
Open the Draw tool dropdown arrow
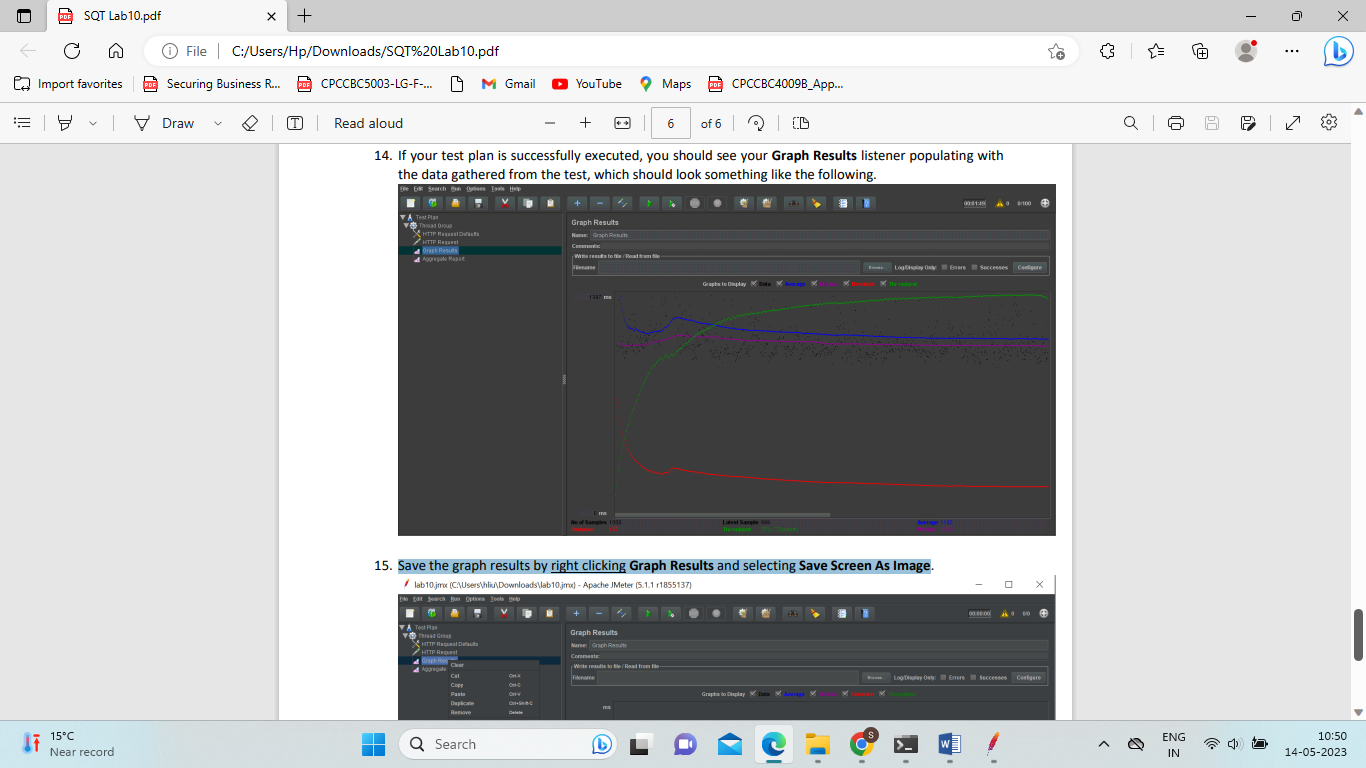217,122
